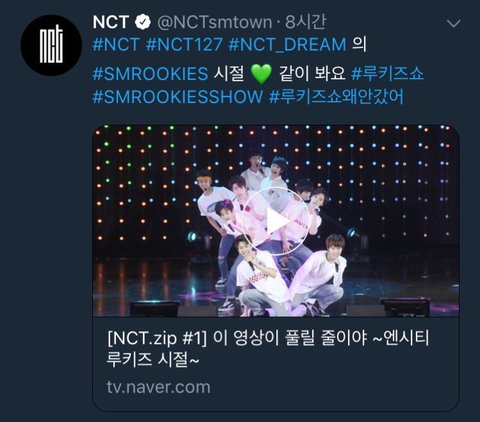
Task: Click the tweet text '같이 봐요'
Action: 312,73
